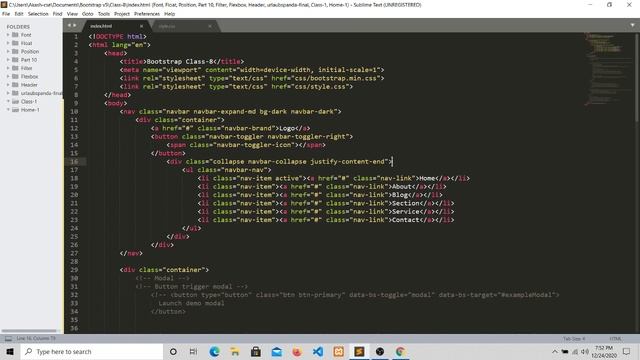This screenshot has height=360, width=640.
Task: Expand the Flexbox folder
Action: [x=8, y=76]
